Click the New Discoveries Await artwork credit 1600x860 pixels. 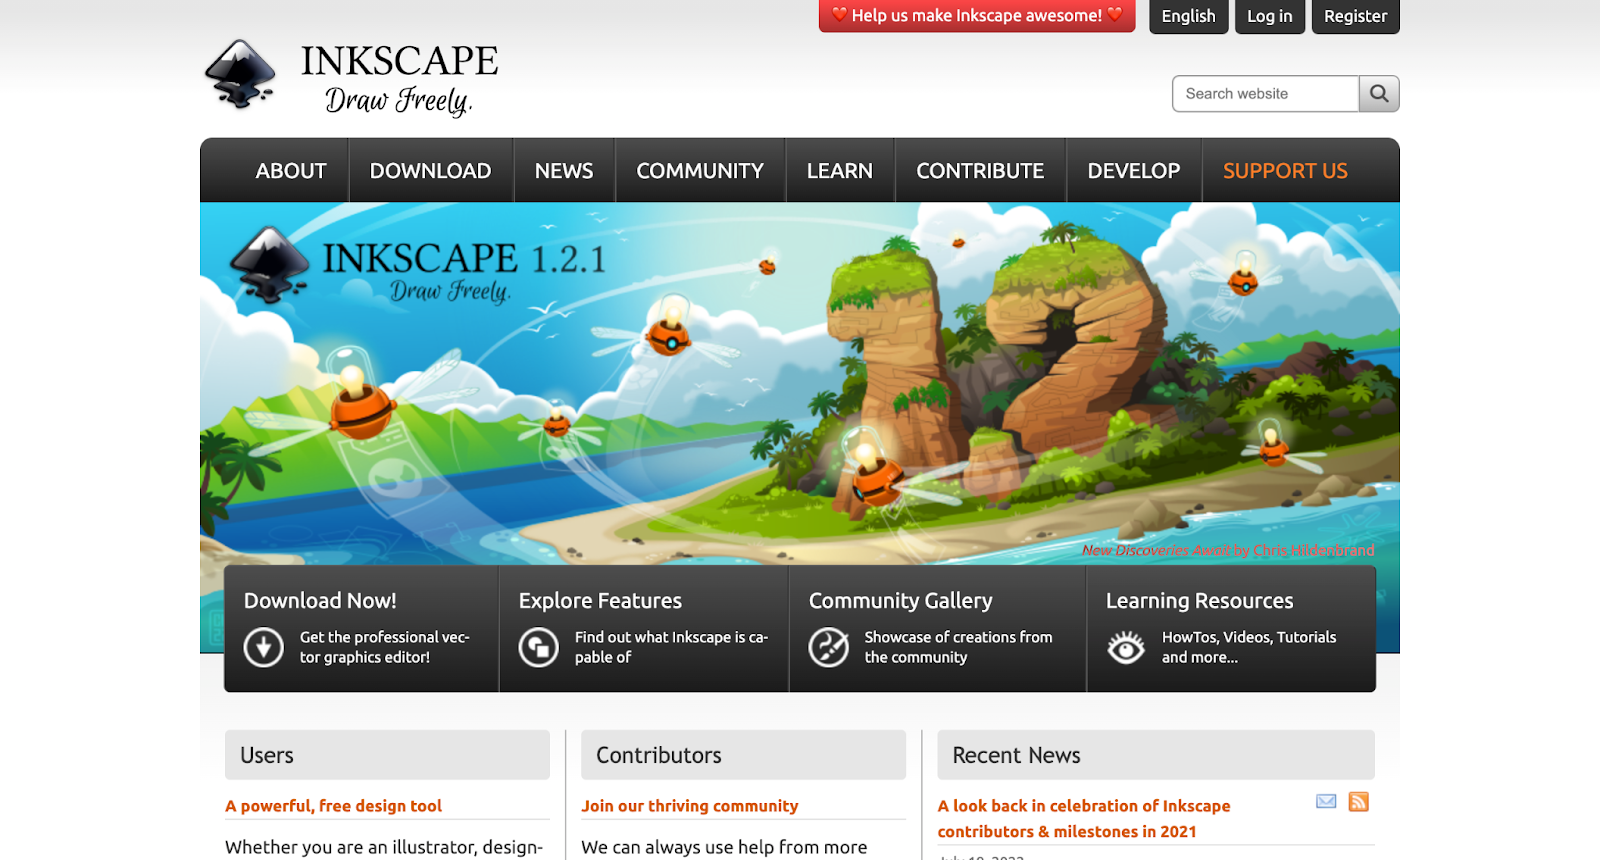(1228, 551)
